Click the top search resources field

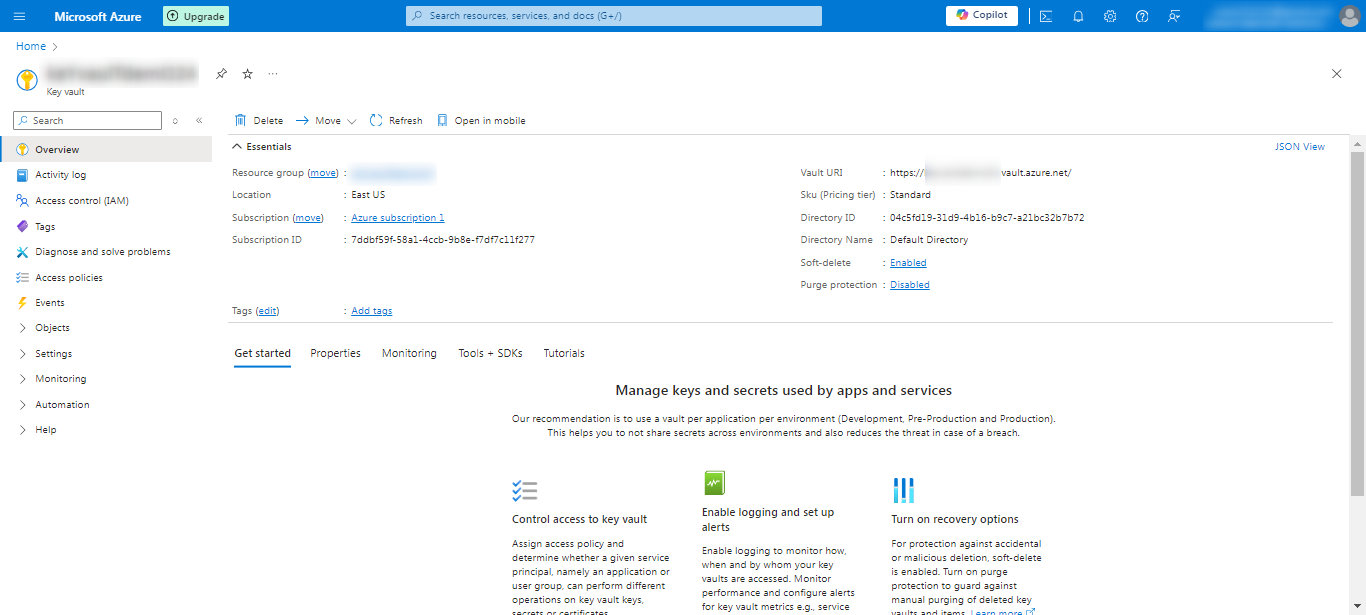[614, 16]
